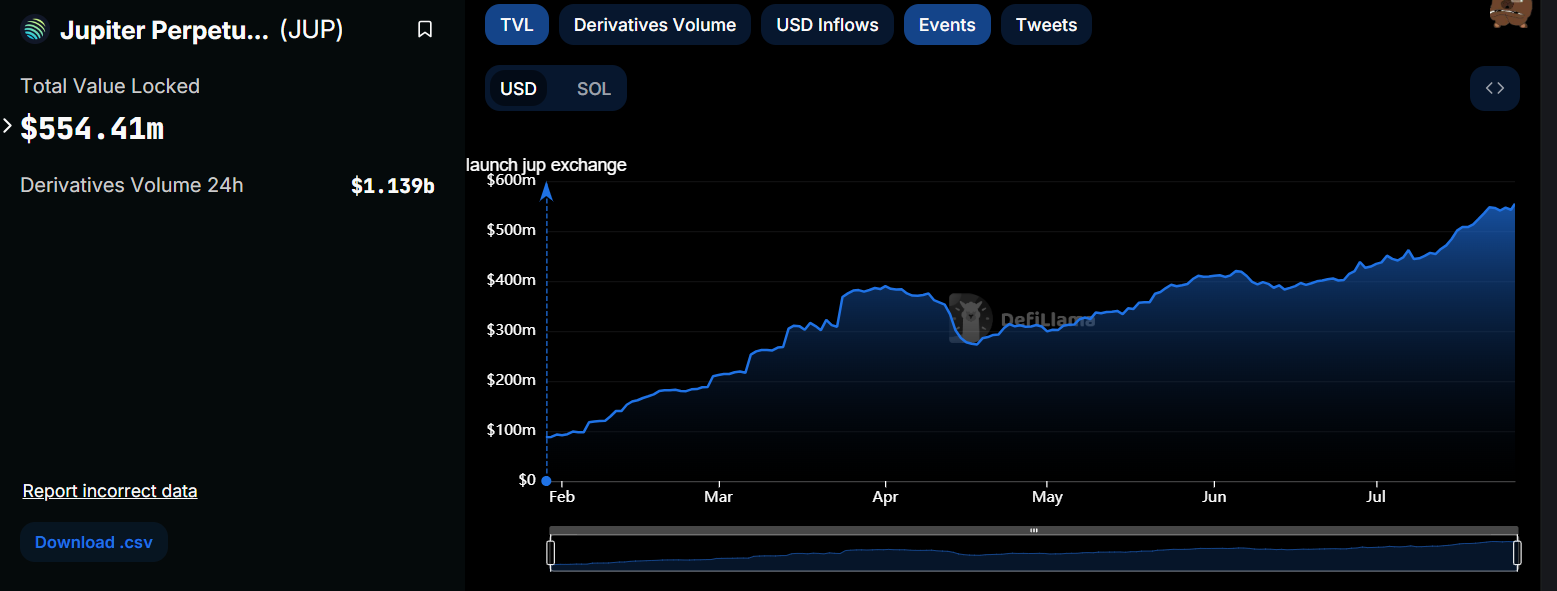
Task: Open the Report incorrect data link
Action: 110,491
